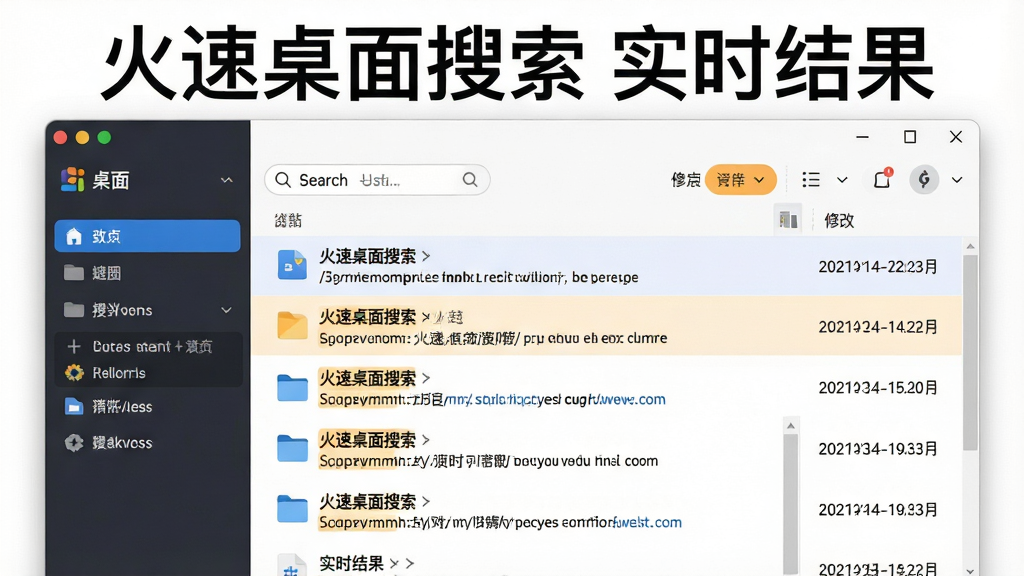Click the magnifier icon at search field left
The width and height of the screenshot is (1024, 576).
point(283,180)
